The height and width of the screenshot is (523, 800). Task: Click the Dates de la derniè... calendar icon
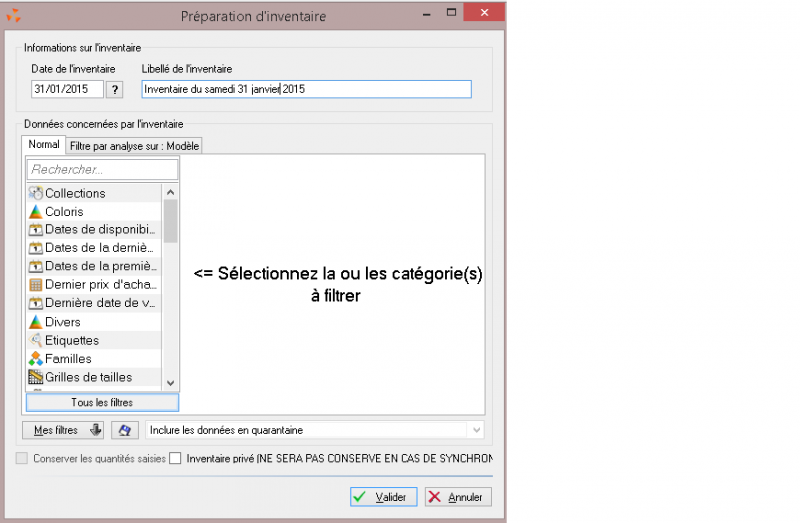35,248
